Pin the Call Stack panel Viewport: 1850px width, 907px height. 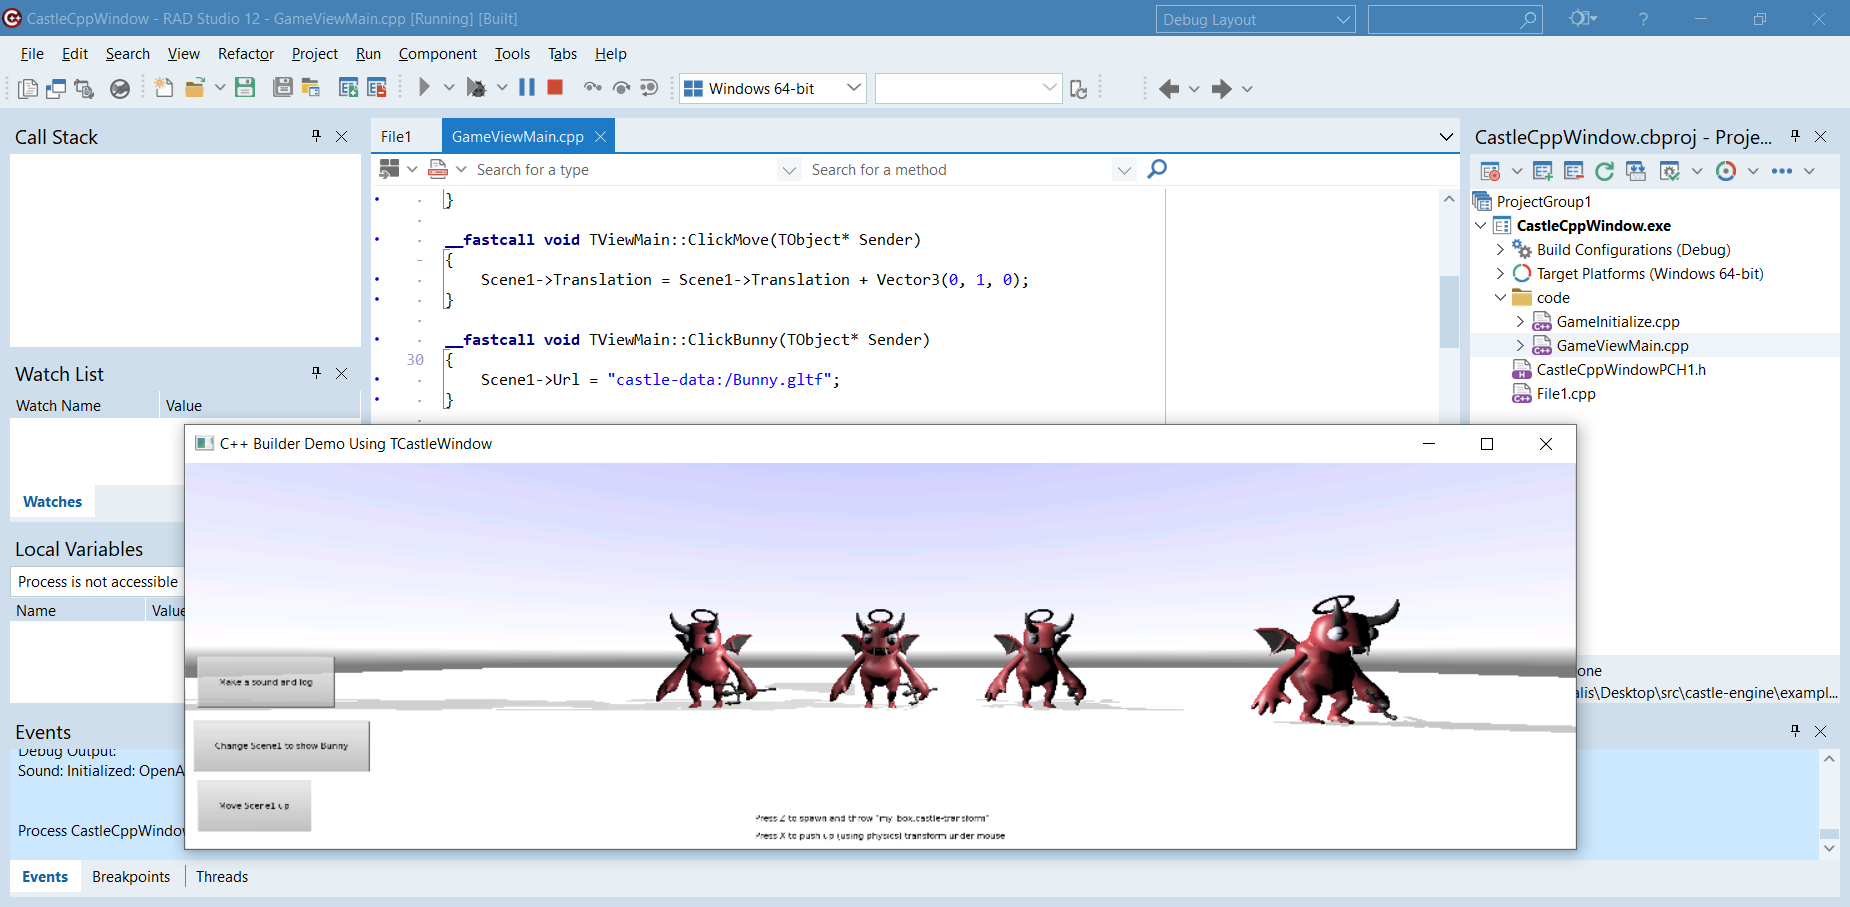click(x=316, y=136)
